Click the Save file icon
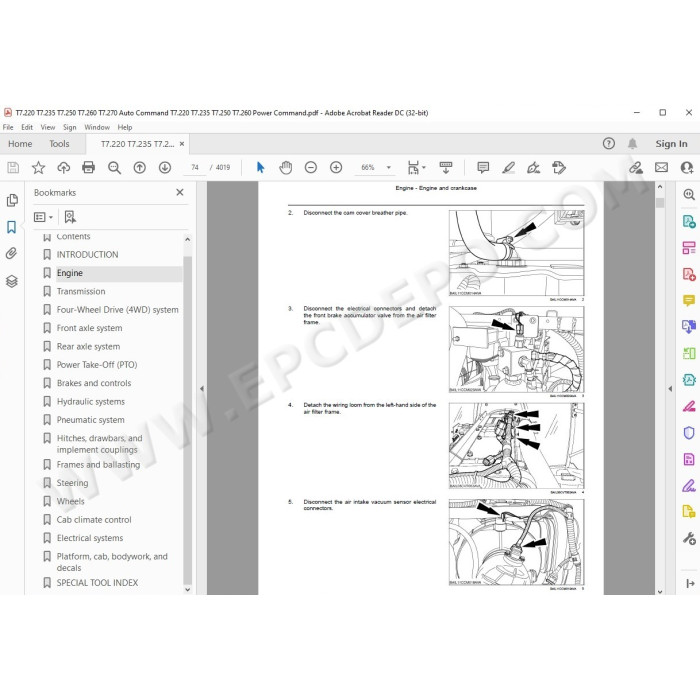The width and height of the screenshot is (700, 700). click(x=13, y=167)
